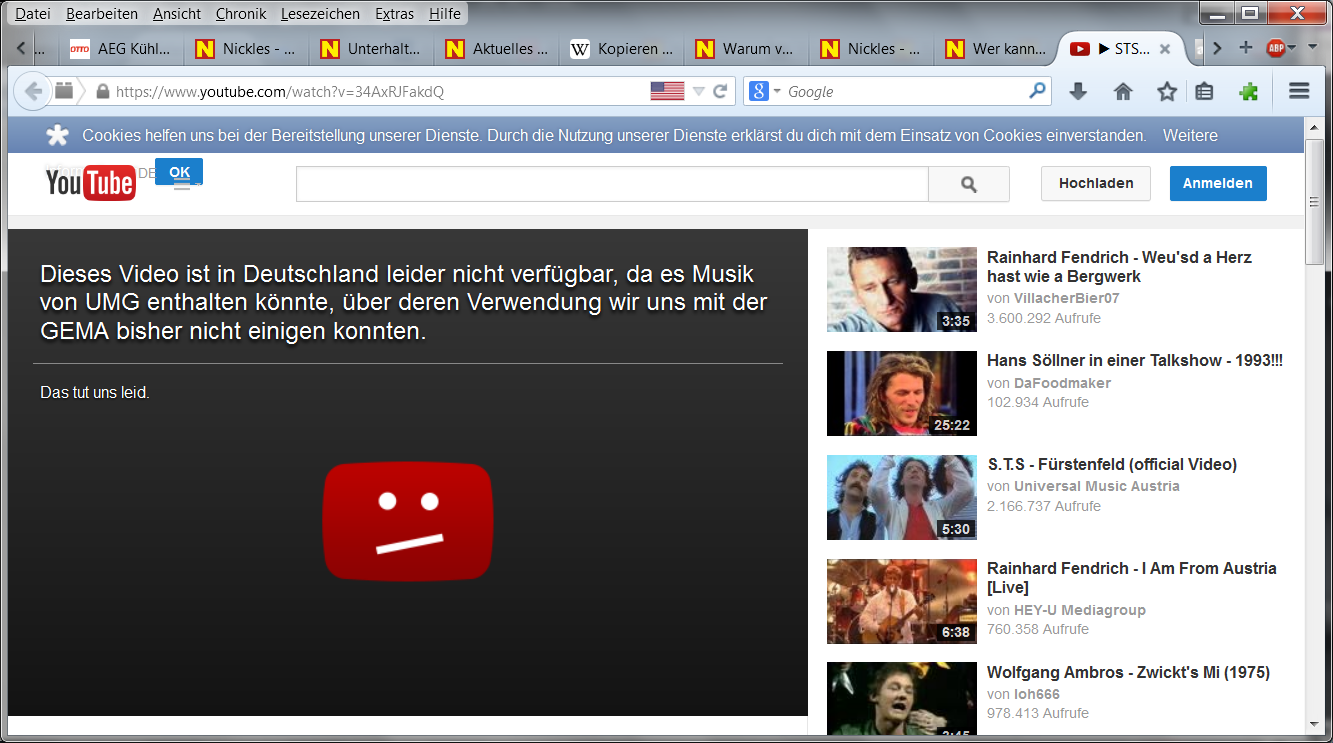Image resolution: width=1333 pixels, height=743 pixels.
Task: Open Wolfgang Ambros - Zwickt's Mi (1975) title
Action: [x=1128, y=672]
